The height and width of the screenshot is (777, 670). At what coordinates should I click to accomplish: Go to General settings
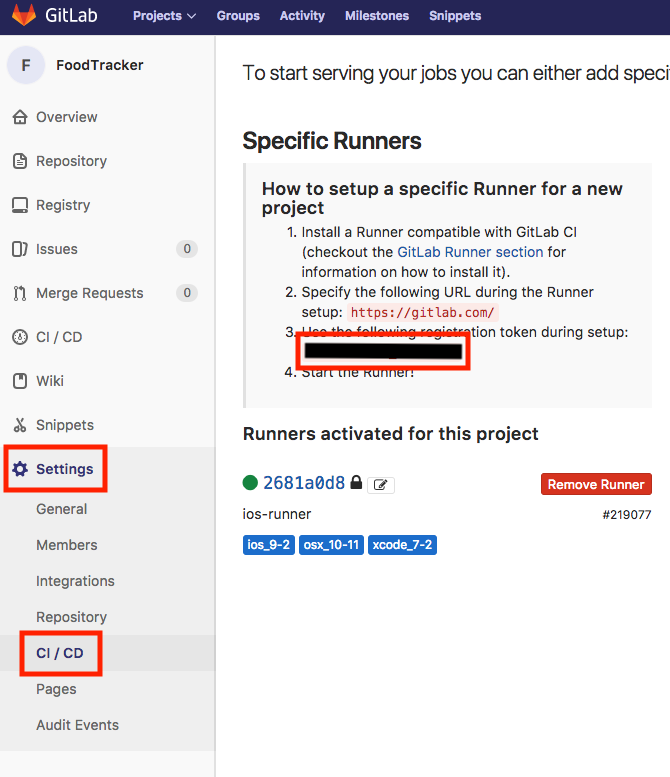click(x=61, y=509)
